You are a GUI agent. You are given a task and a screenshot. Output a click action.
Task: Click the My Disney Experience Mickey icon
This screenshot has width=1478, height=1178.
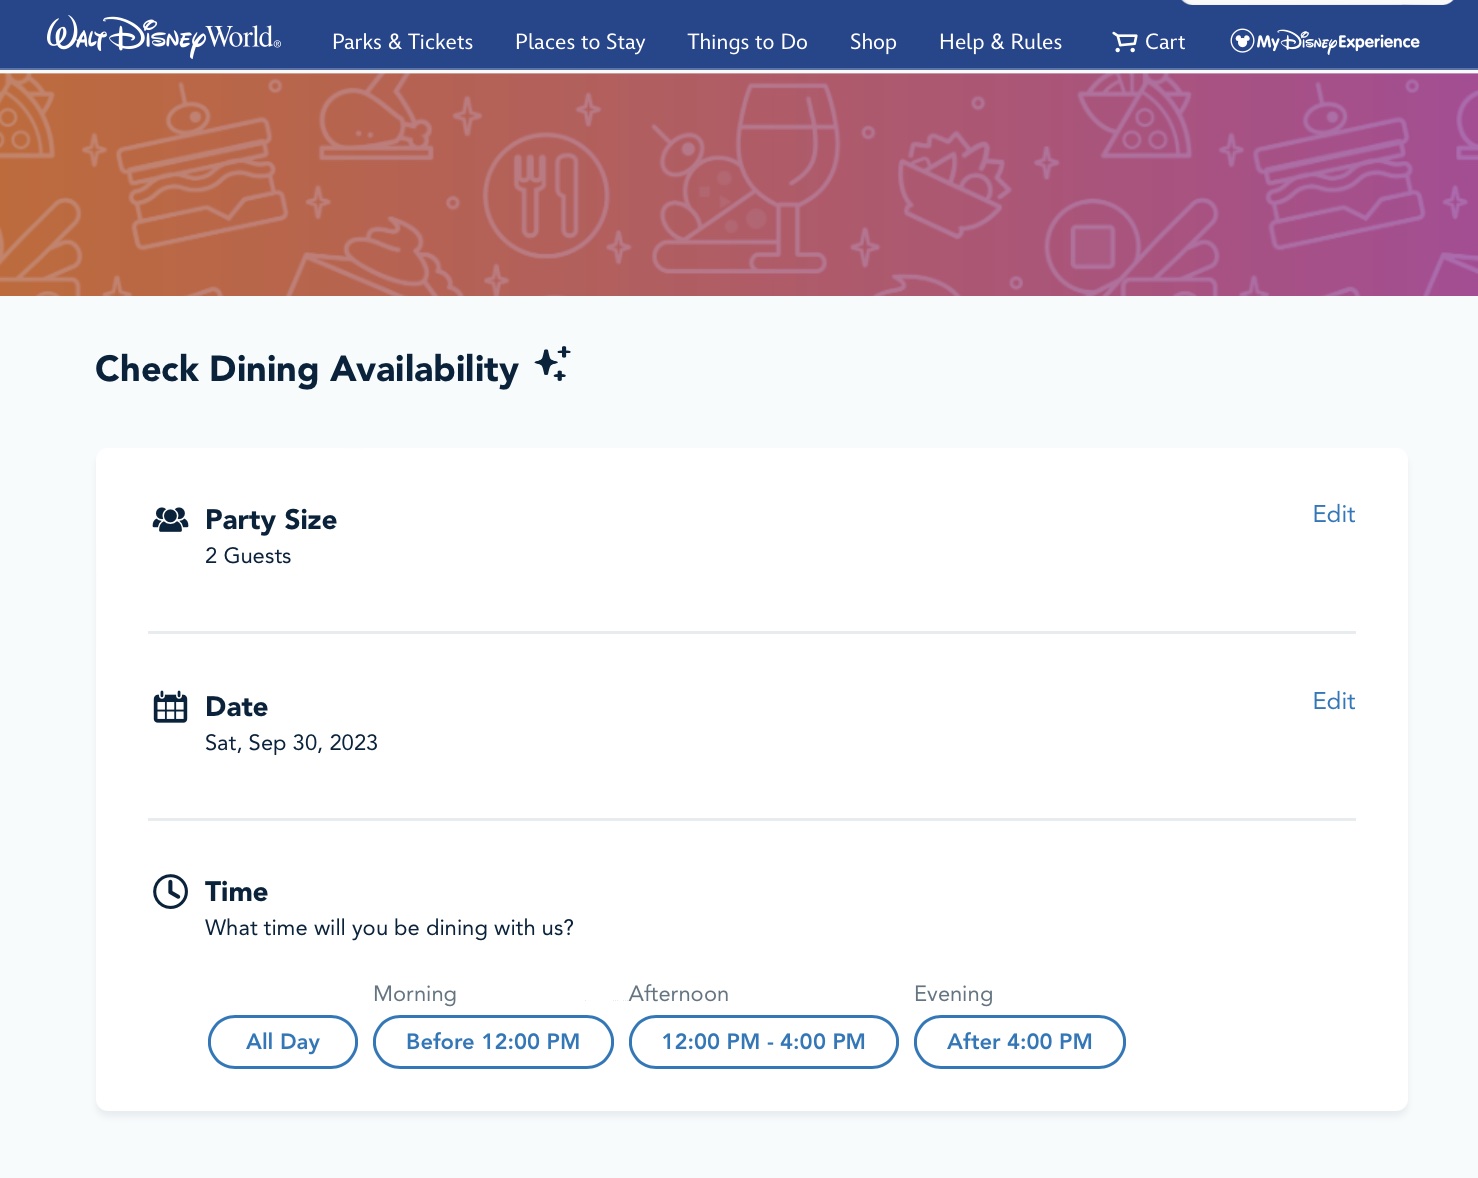tap(1240, 42)
